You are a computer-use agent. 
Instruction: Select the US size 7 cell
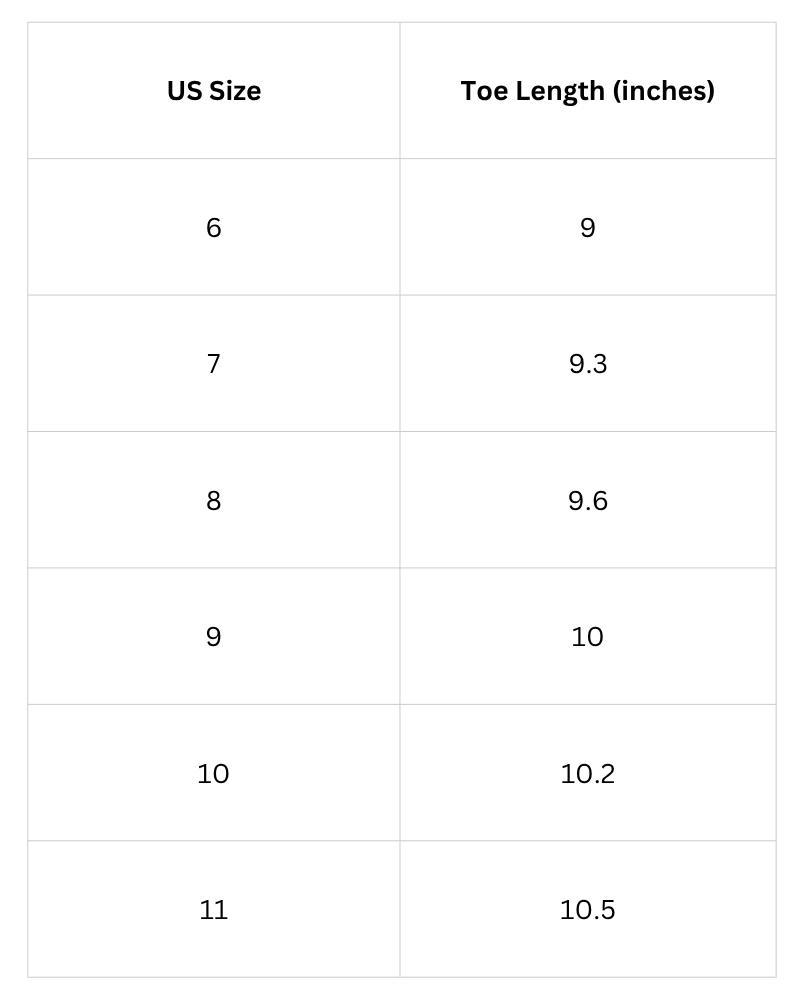[214, 364]
